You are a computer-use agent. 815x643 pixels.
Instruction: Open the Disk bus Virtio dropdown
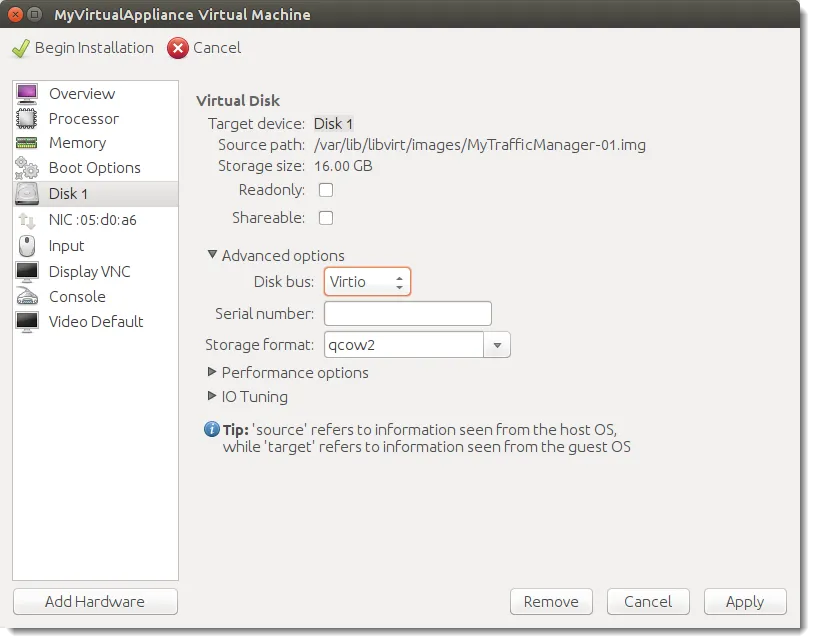(367, 282)
